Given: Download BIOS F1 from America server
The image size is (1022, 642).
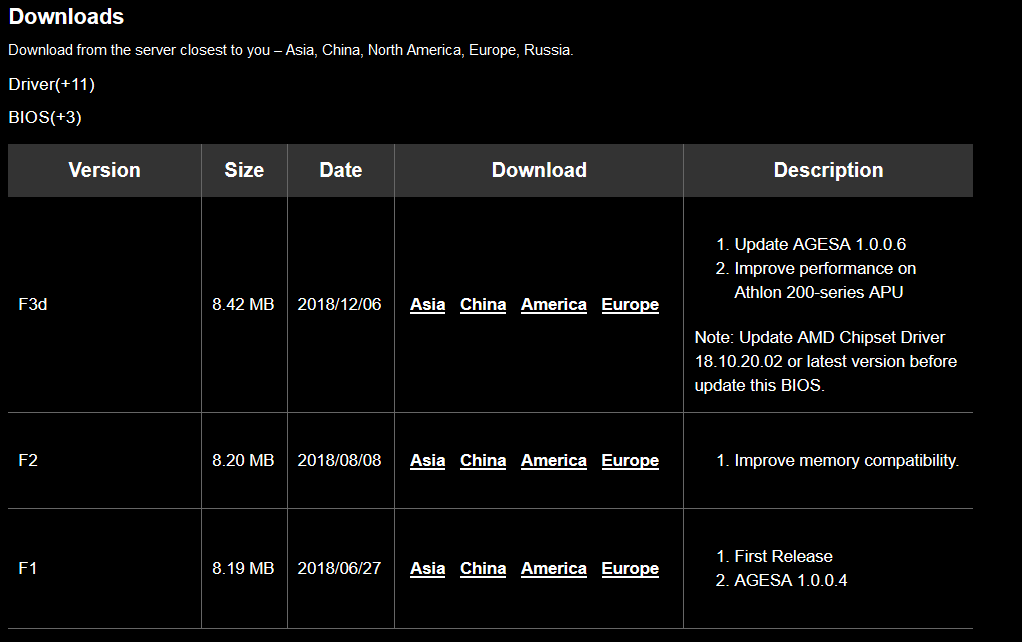Looking at the screenshot, I should tap(554, 568).
